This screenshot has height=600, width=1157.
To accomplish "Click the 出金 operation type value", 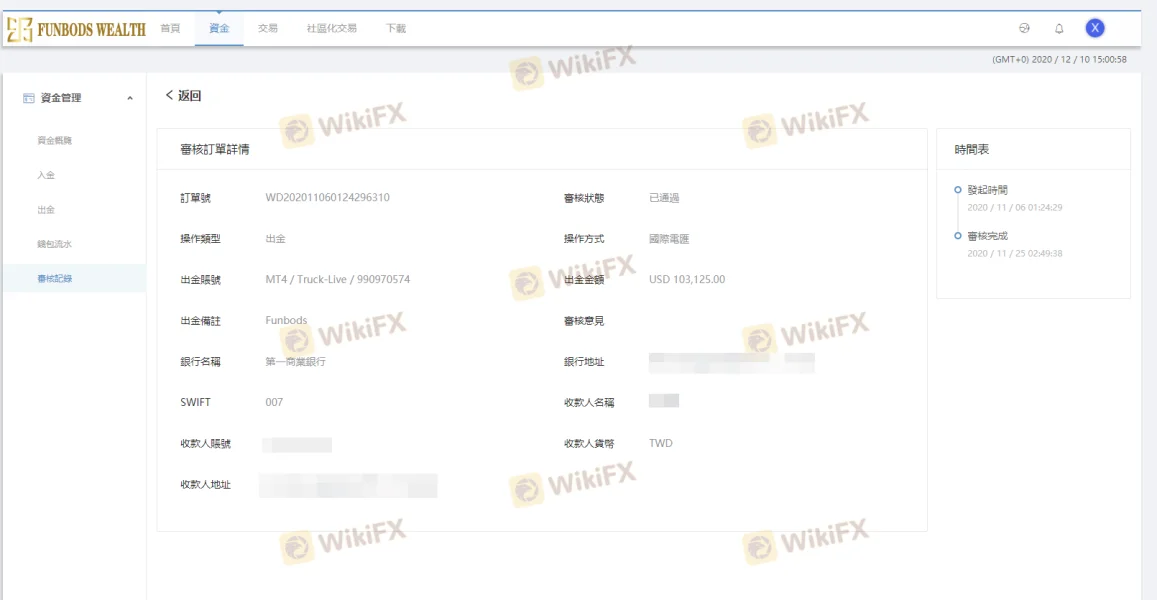I will [275, 238].
